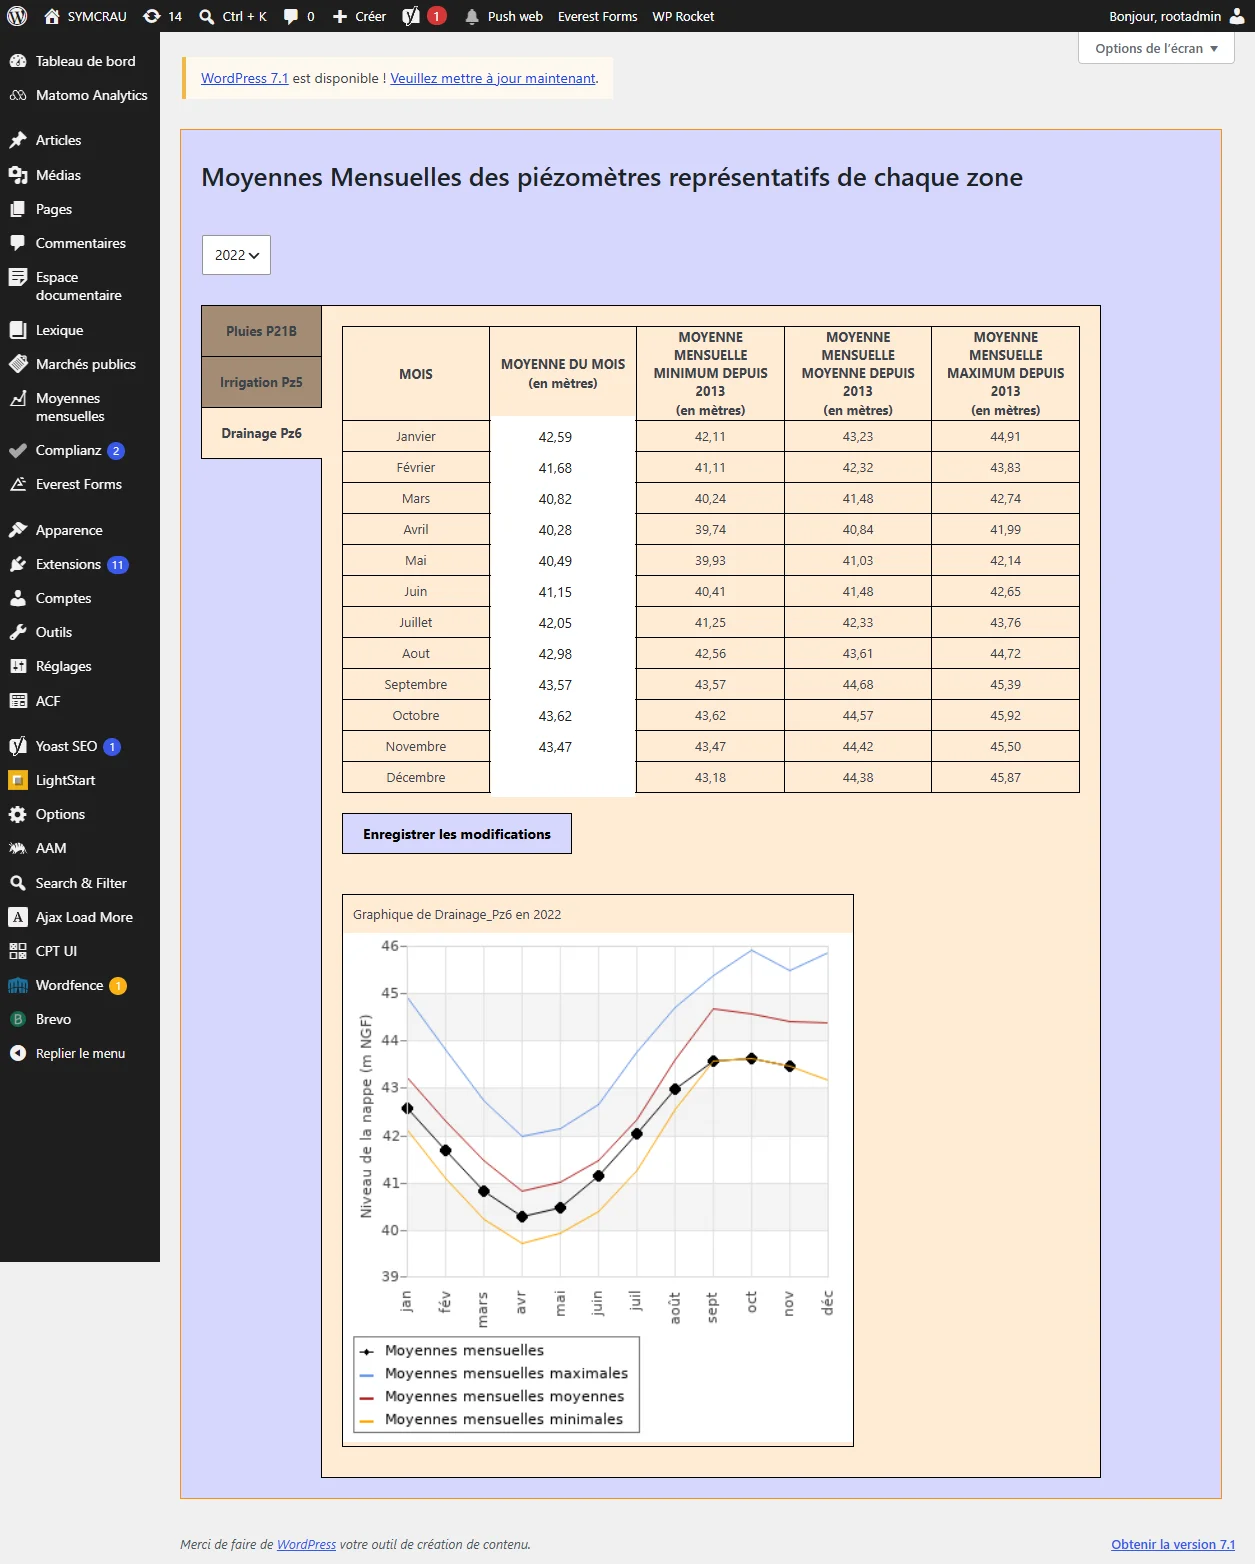Click the Replier le menu collapse icon
1255x1564 pixels.
[18, 1053]
